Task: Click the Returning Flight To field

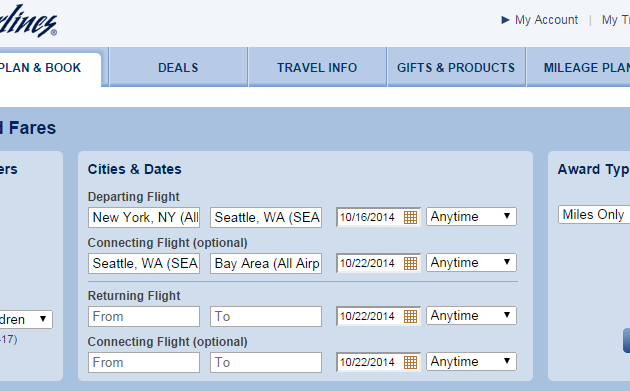Action: pyautogui.click(x=266, y=317)
